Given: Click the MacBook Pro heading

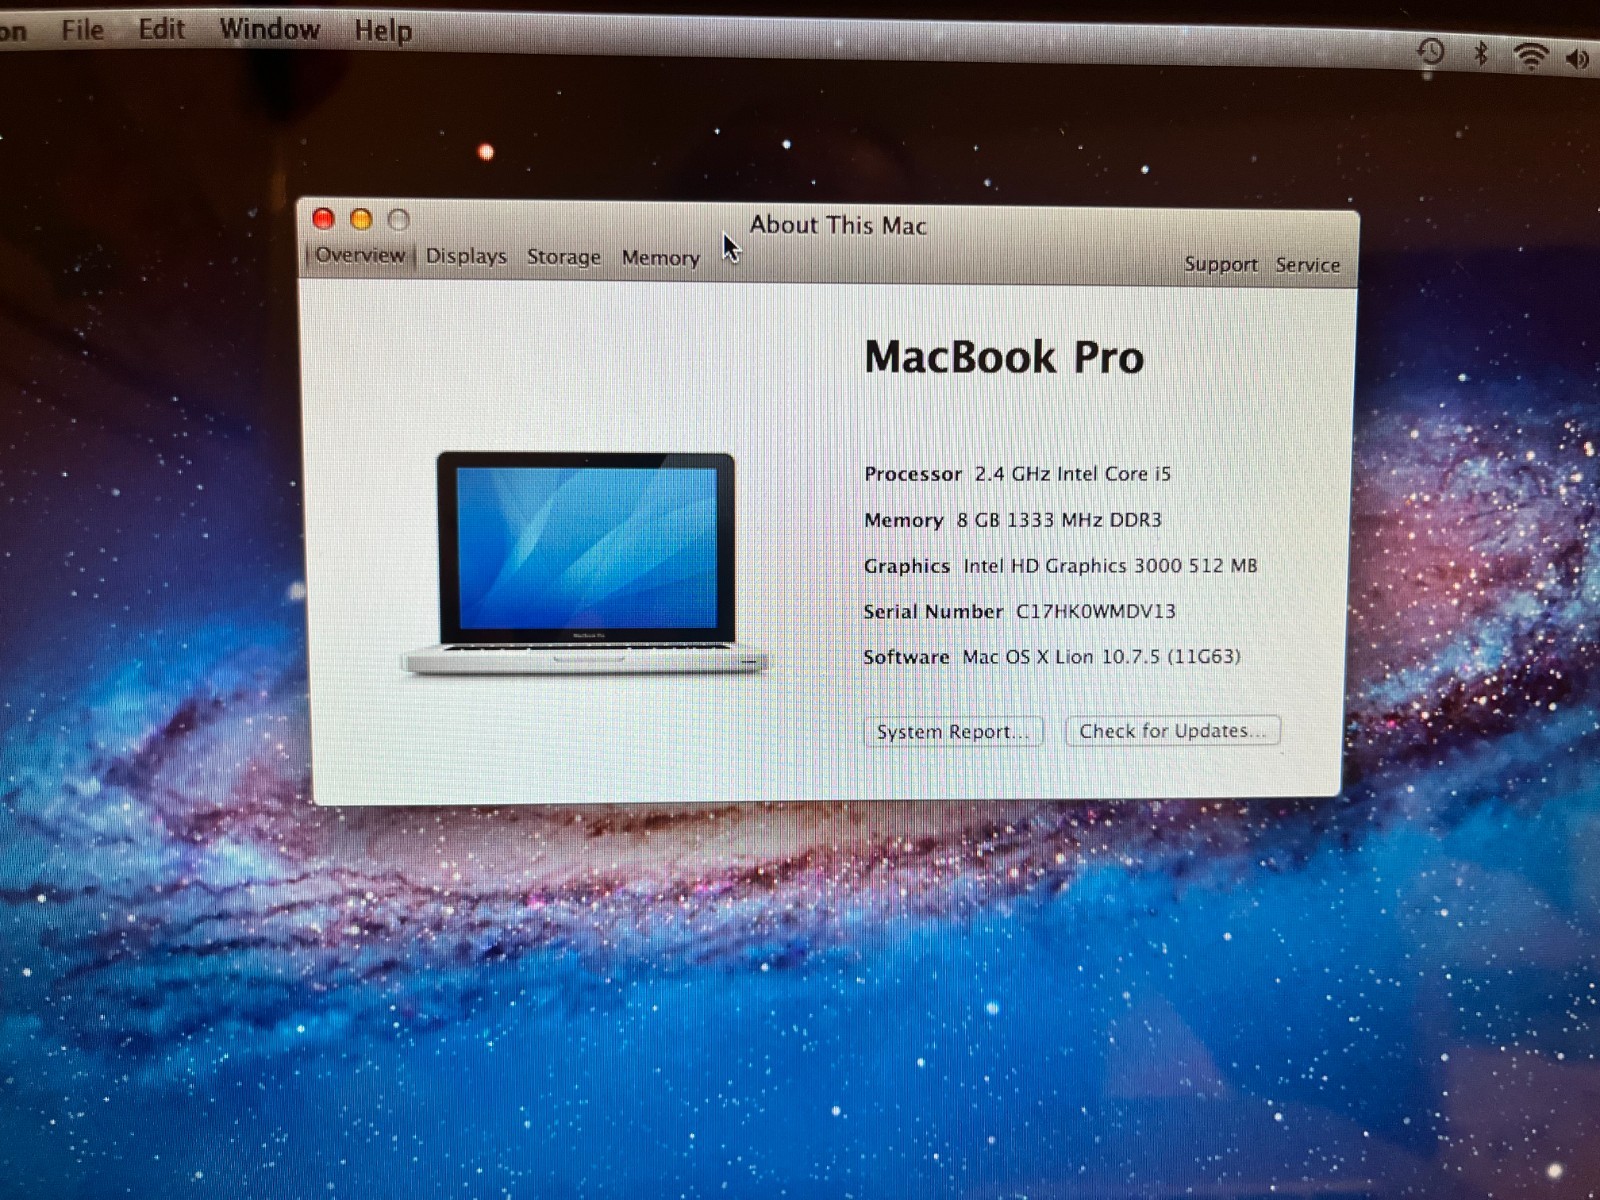Looking at the screenshot, I should coord(1004,357).
